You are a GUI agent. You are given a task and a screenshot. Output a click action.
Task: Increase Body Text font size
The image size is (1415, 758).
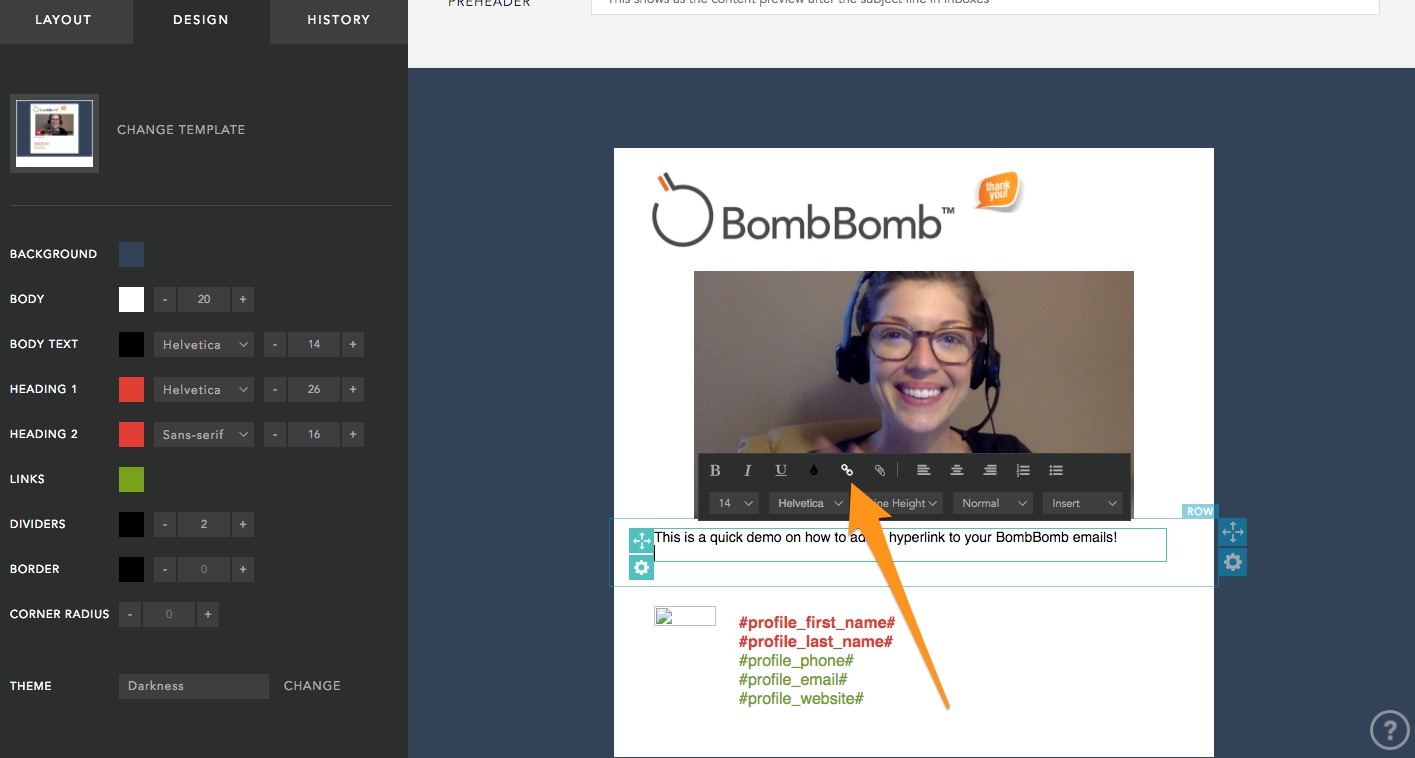(353, 344)
